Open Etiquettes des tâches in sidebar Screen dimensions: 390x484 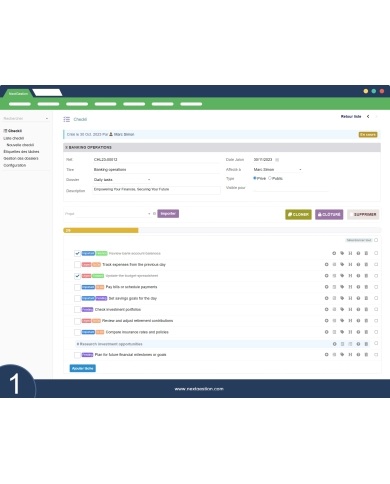point(21,151)
